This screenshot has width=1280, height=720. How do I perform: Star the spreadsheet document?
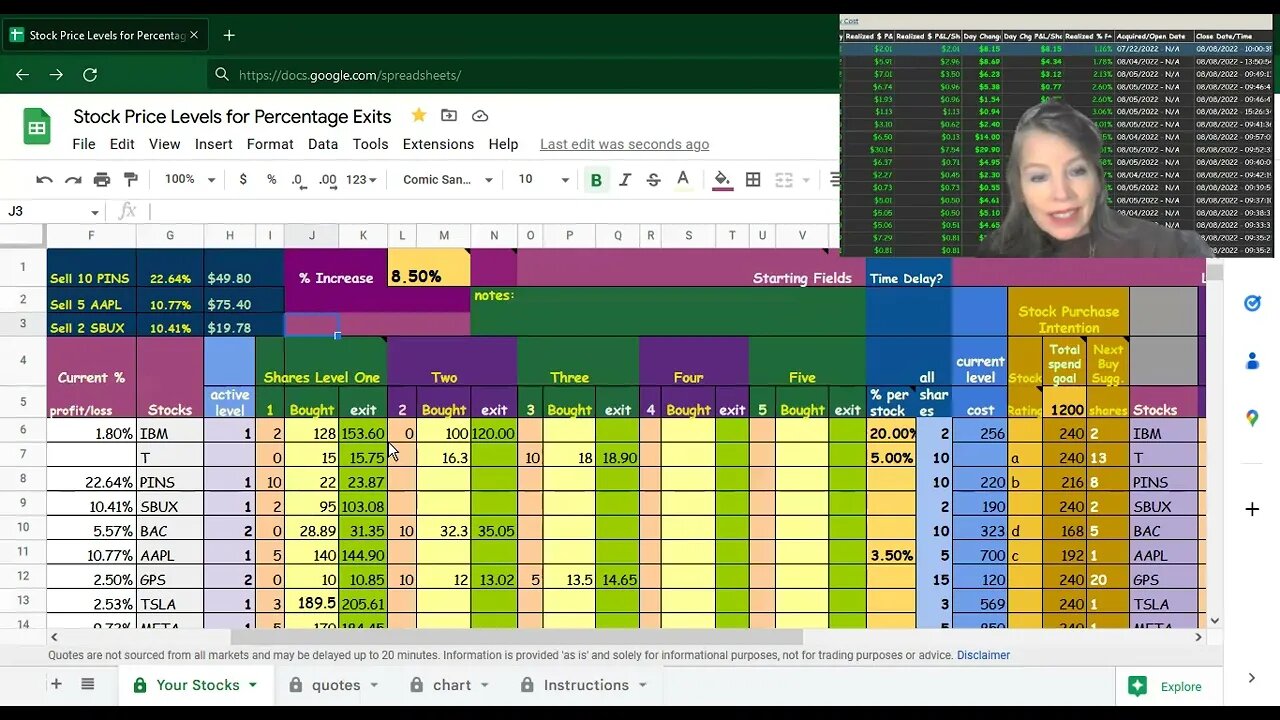[418, 116]
